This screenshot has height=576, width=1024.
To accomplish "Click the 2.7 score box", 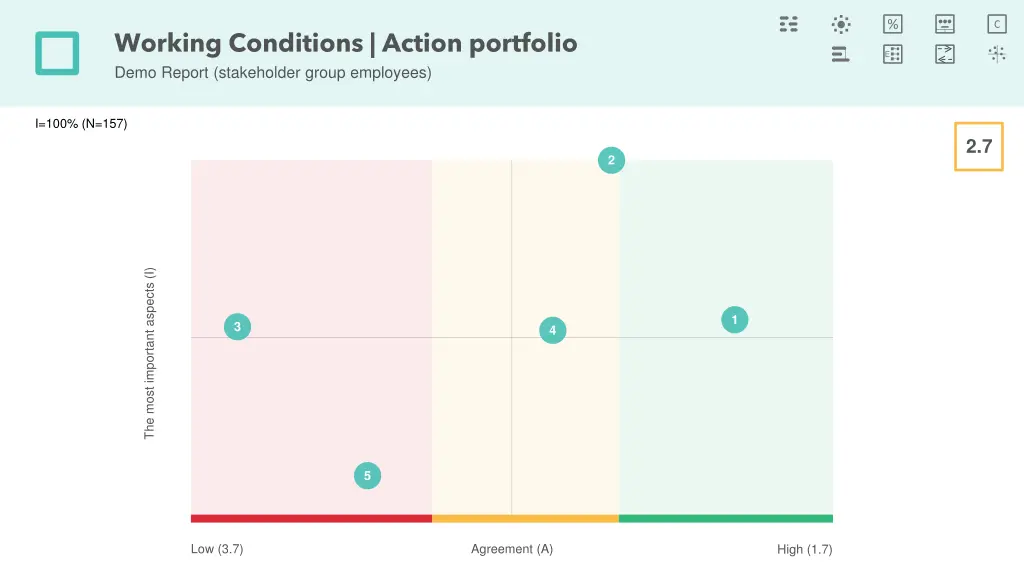I will point(978,147).
